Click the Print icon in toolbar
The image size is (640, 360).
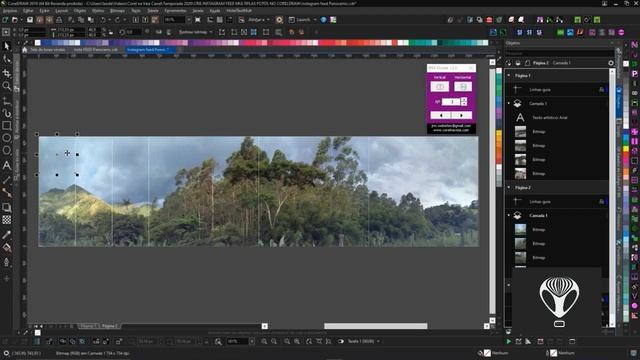click(x=59, y=20)
